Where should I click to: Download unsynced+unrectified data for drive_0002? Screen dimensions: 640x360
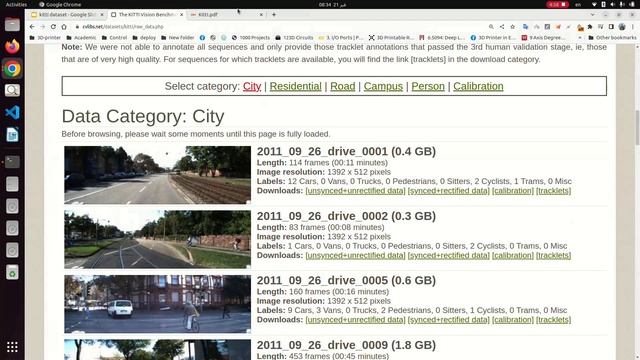point(355,255)
